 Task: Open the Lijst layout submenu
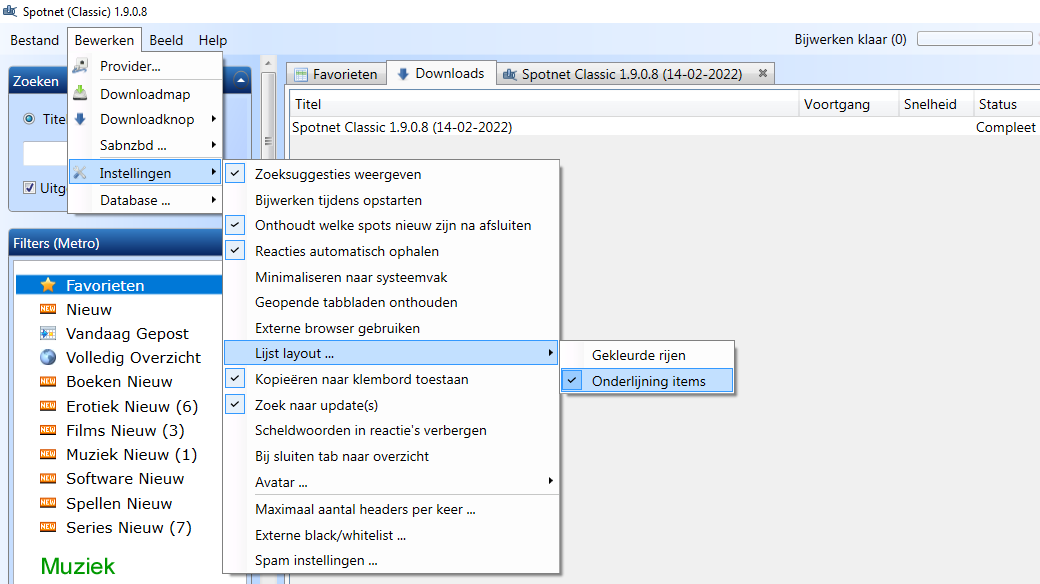tap(391, 353)
